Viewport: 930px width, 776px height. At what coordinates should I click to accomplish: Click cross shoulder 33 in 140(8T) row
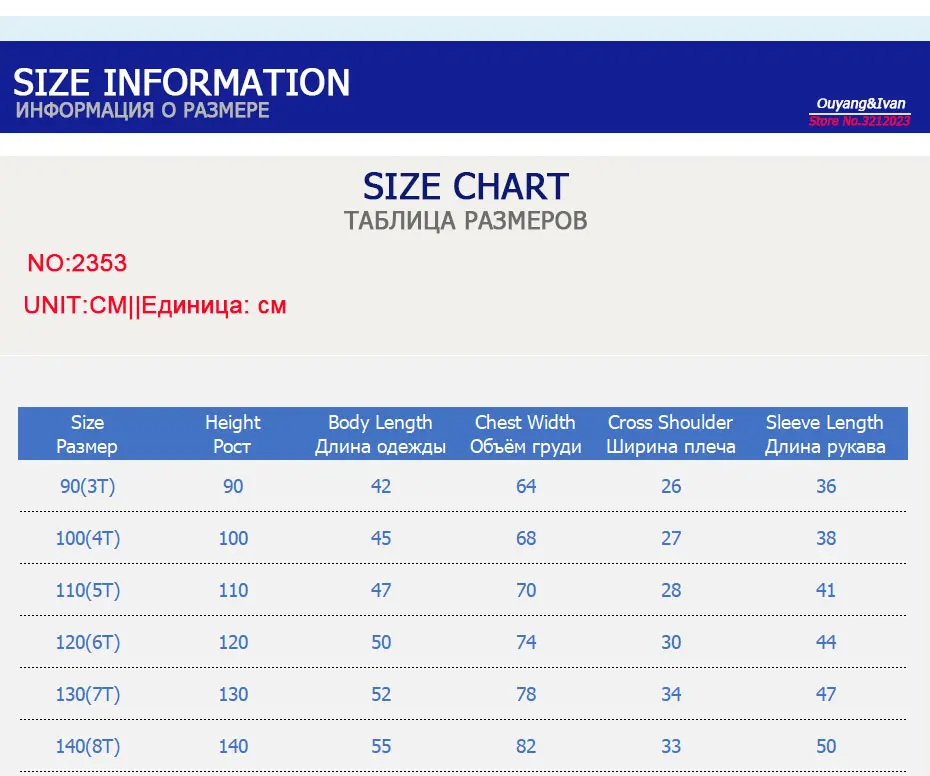pyautogui.click(x=671, y=746)
